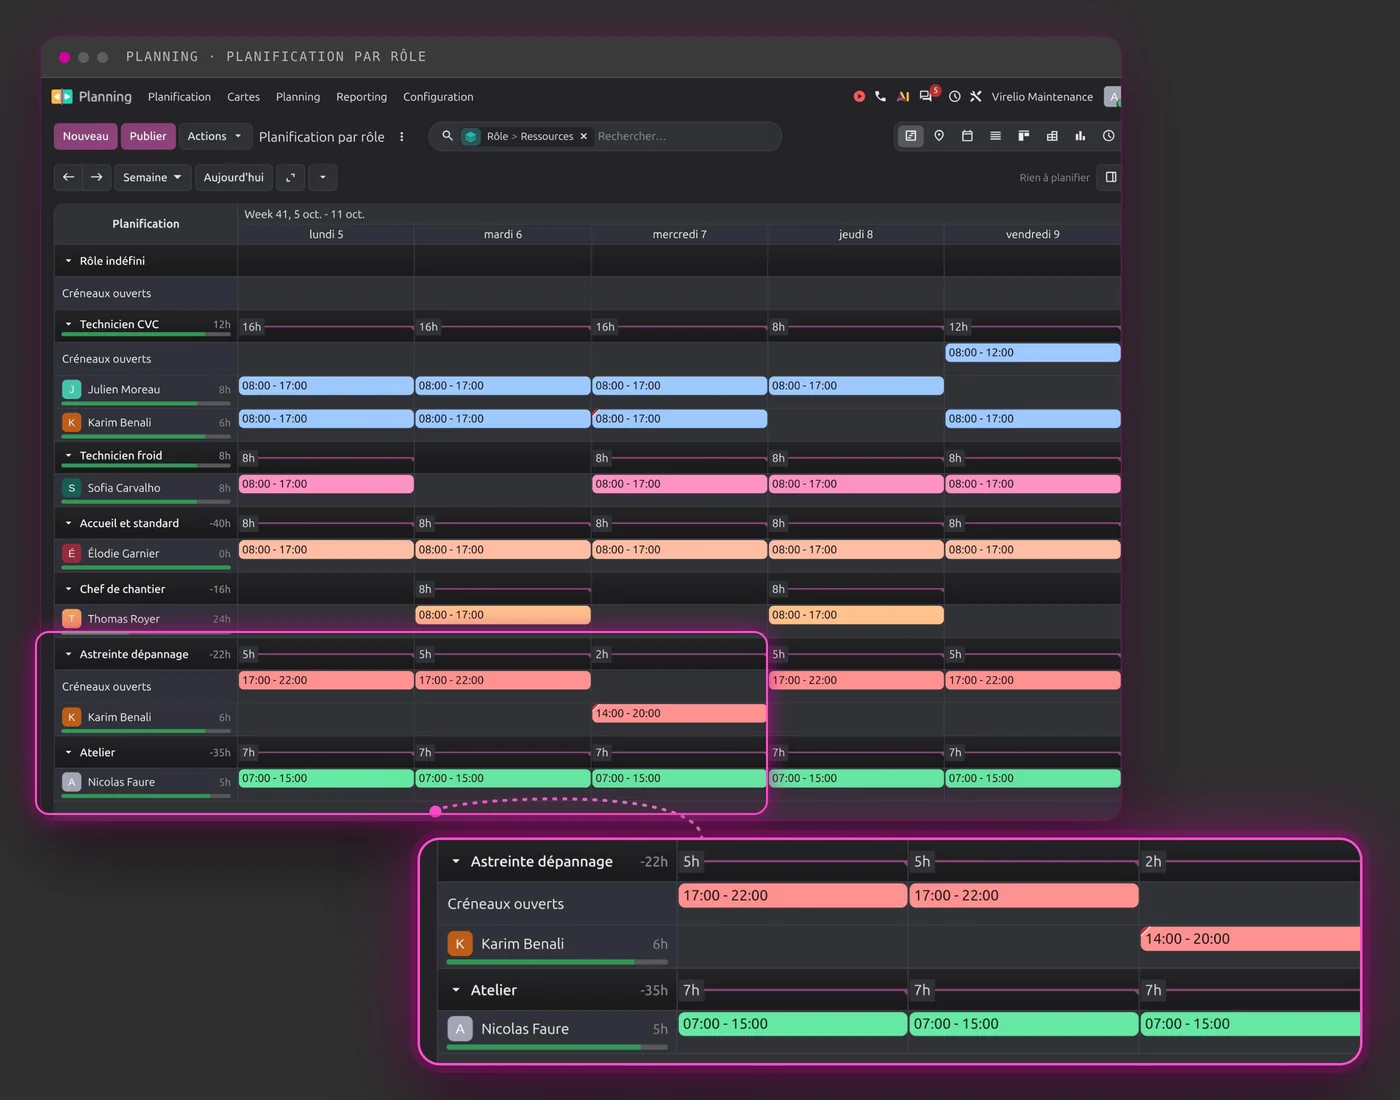Open the Reporting menu
This screenshot has height=1100, width=1400.
pyautogui.click(x=361, y=97)
